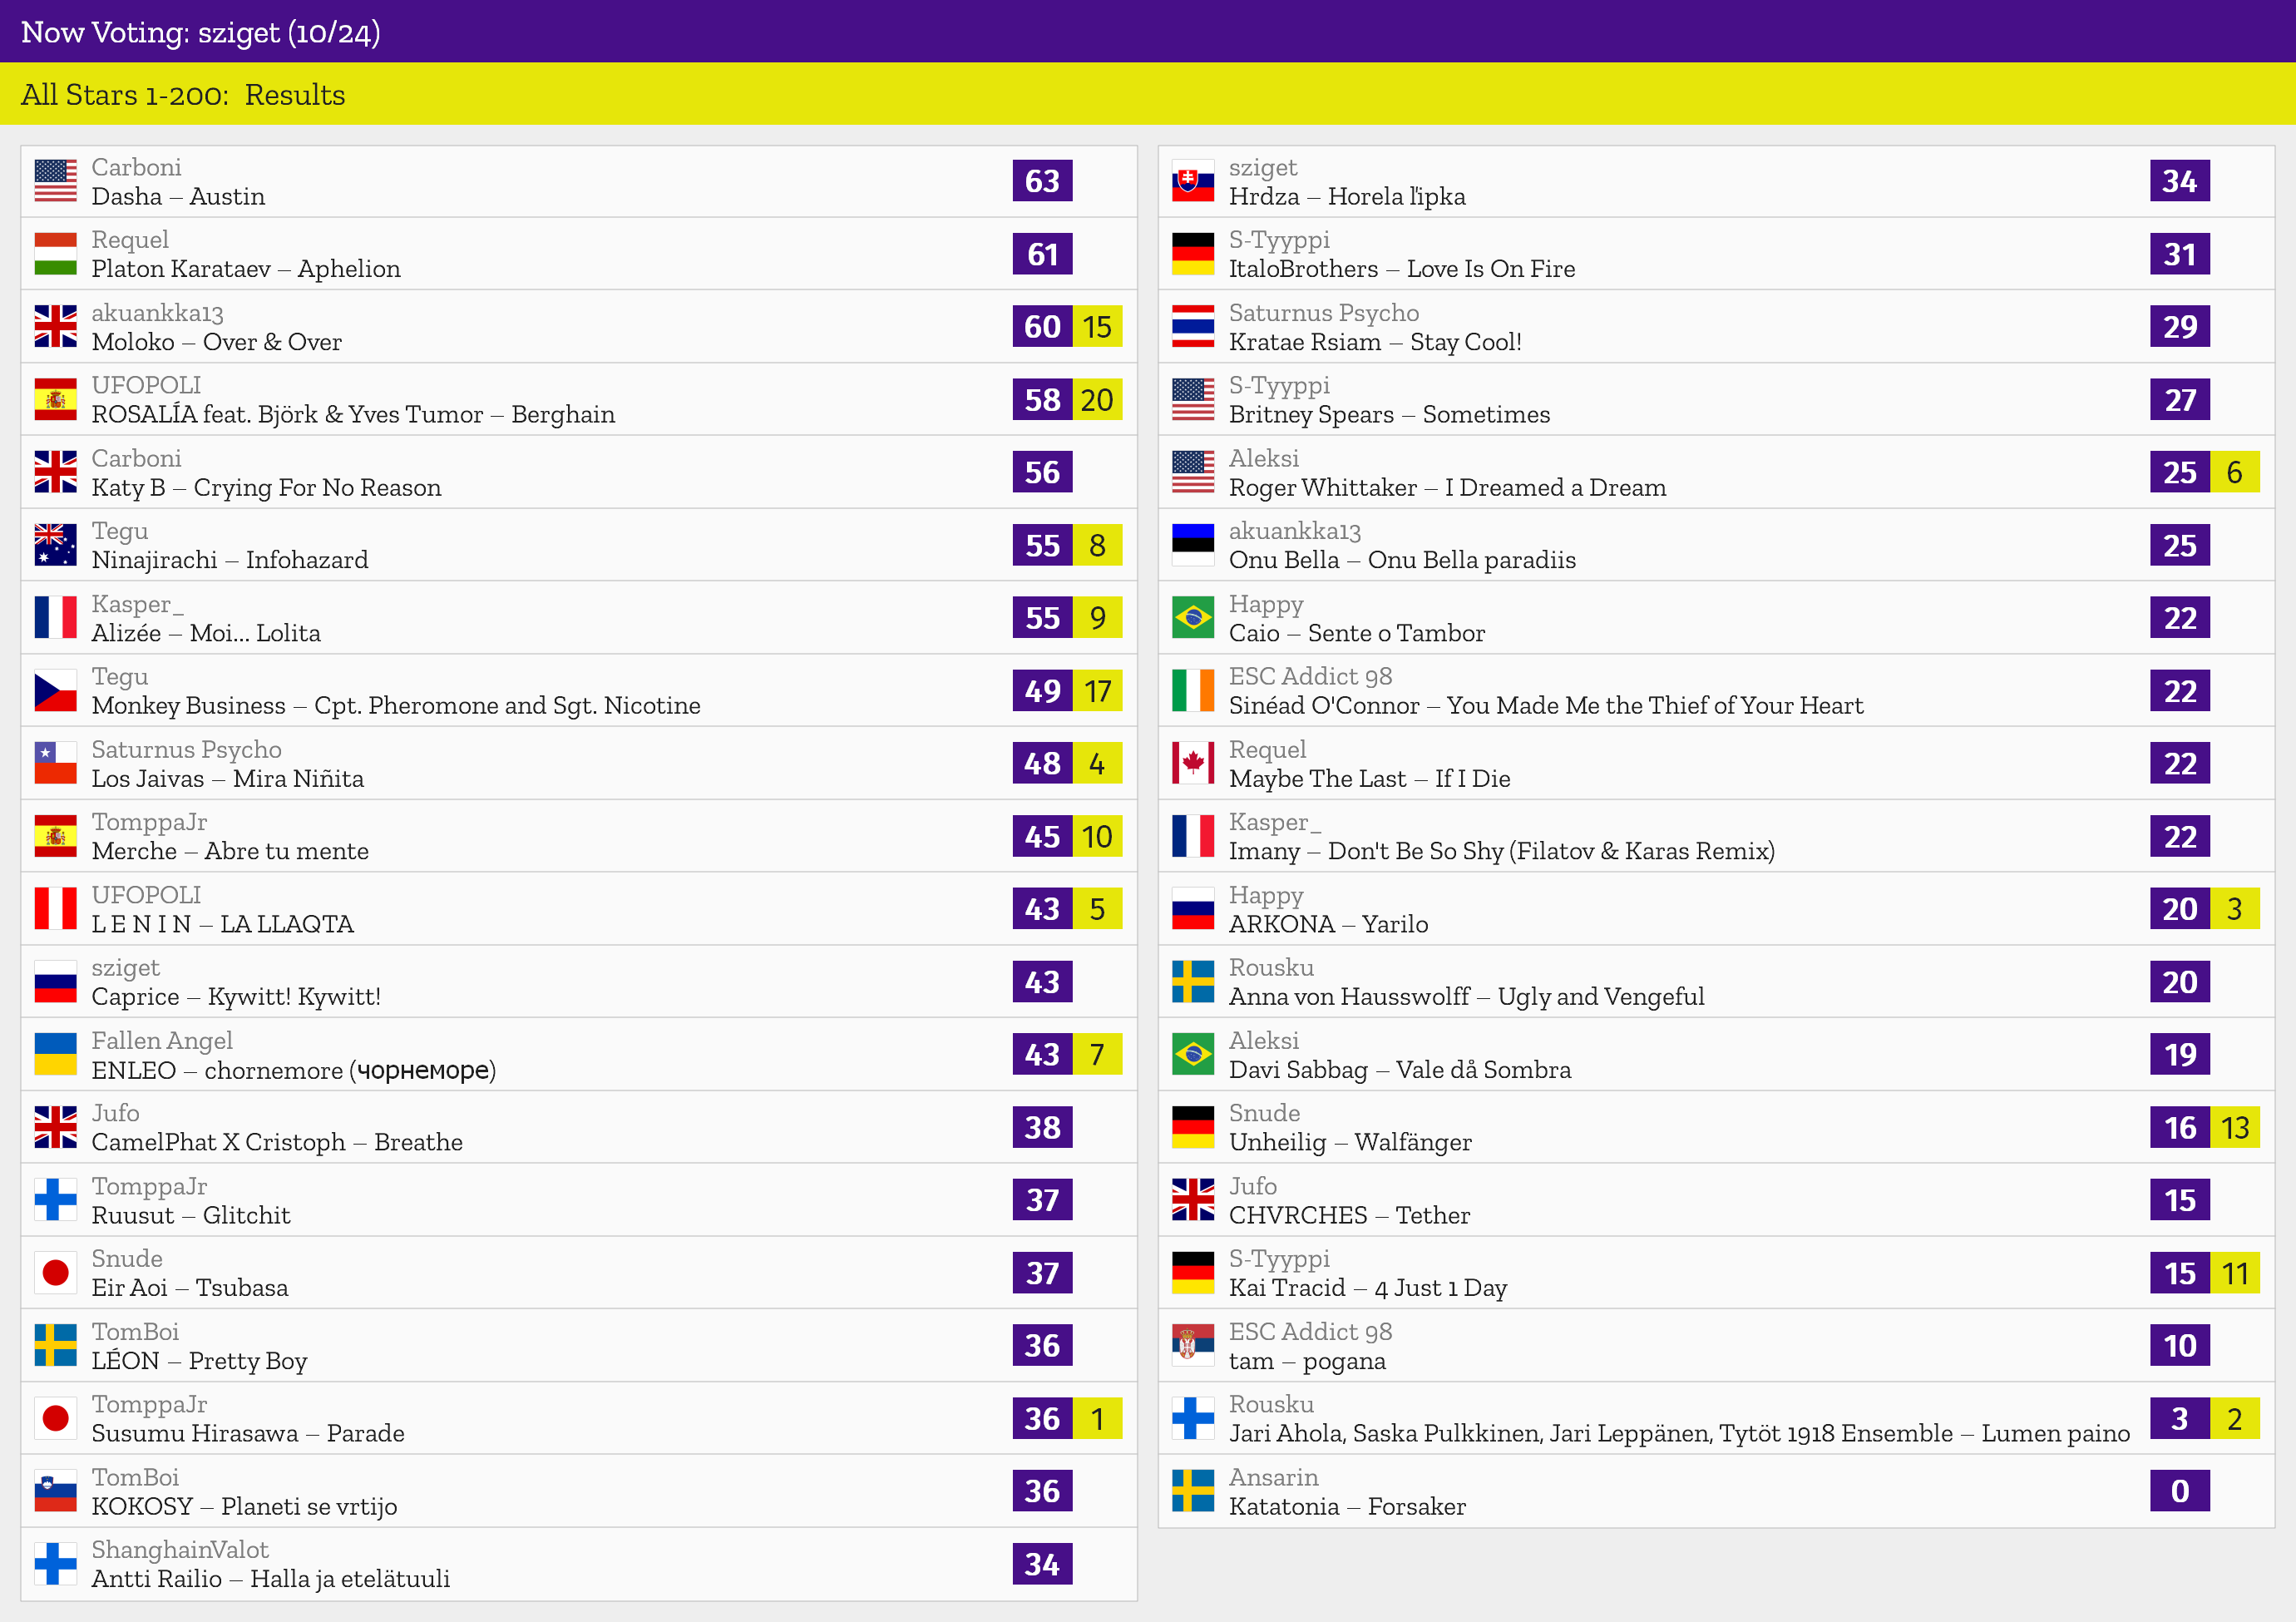The width and height of the screenshot is (2296, 1622).
Task: Select the UK flag beside Katy B entry
Action: tap(55, 472)
